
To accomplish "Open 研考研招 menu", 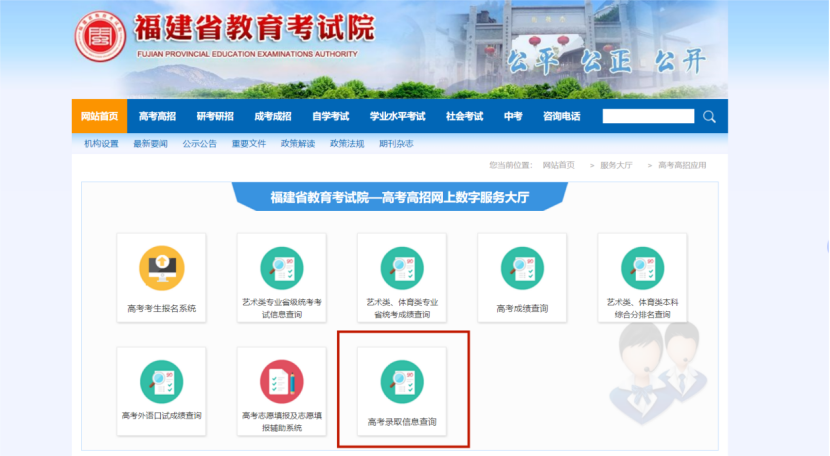I will pyautogui.click(x=215, y=116).
